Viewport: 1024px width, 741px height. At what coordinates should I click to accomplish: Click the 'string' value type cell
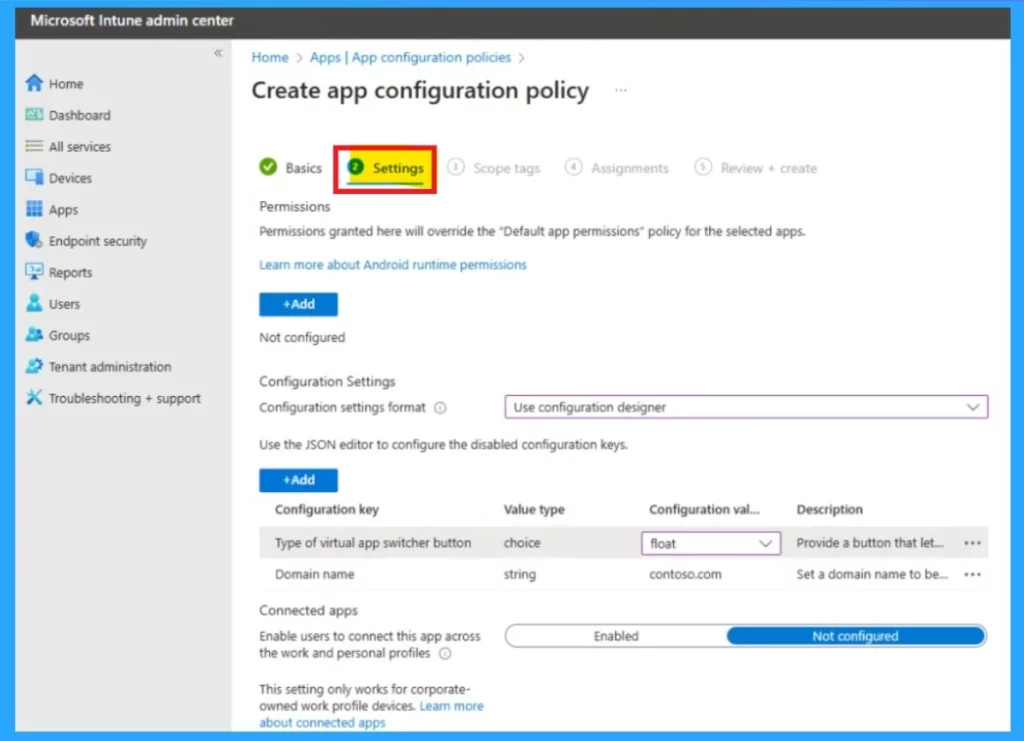click(520, 575)
